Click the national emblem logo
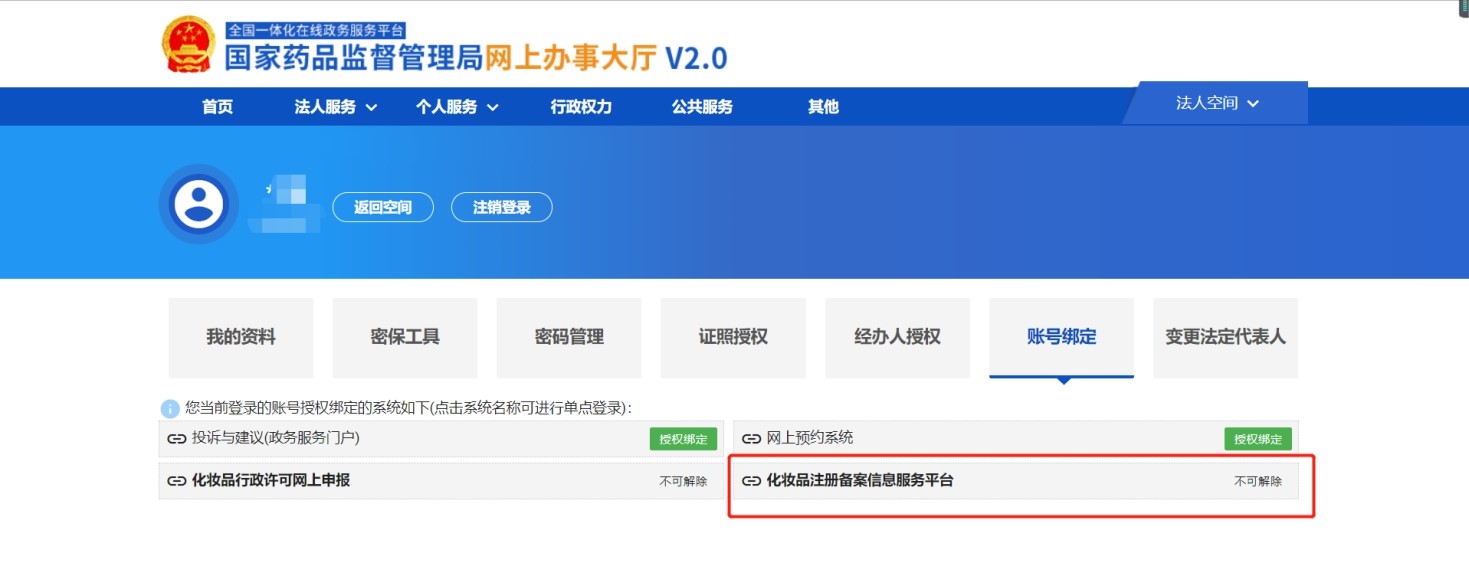 point(190,42)
